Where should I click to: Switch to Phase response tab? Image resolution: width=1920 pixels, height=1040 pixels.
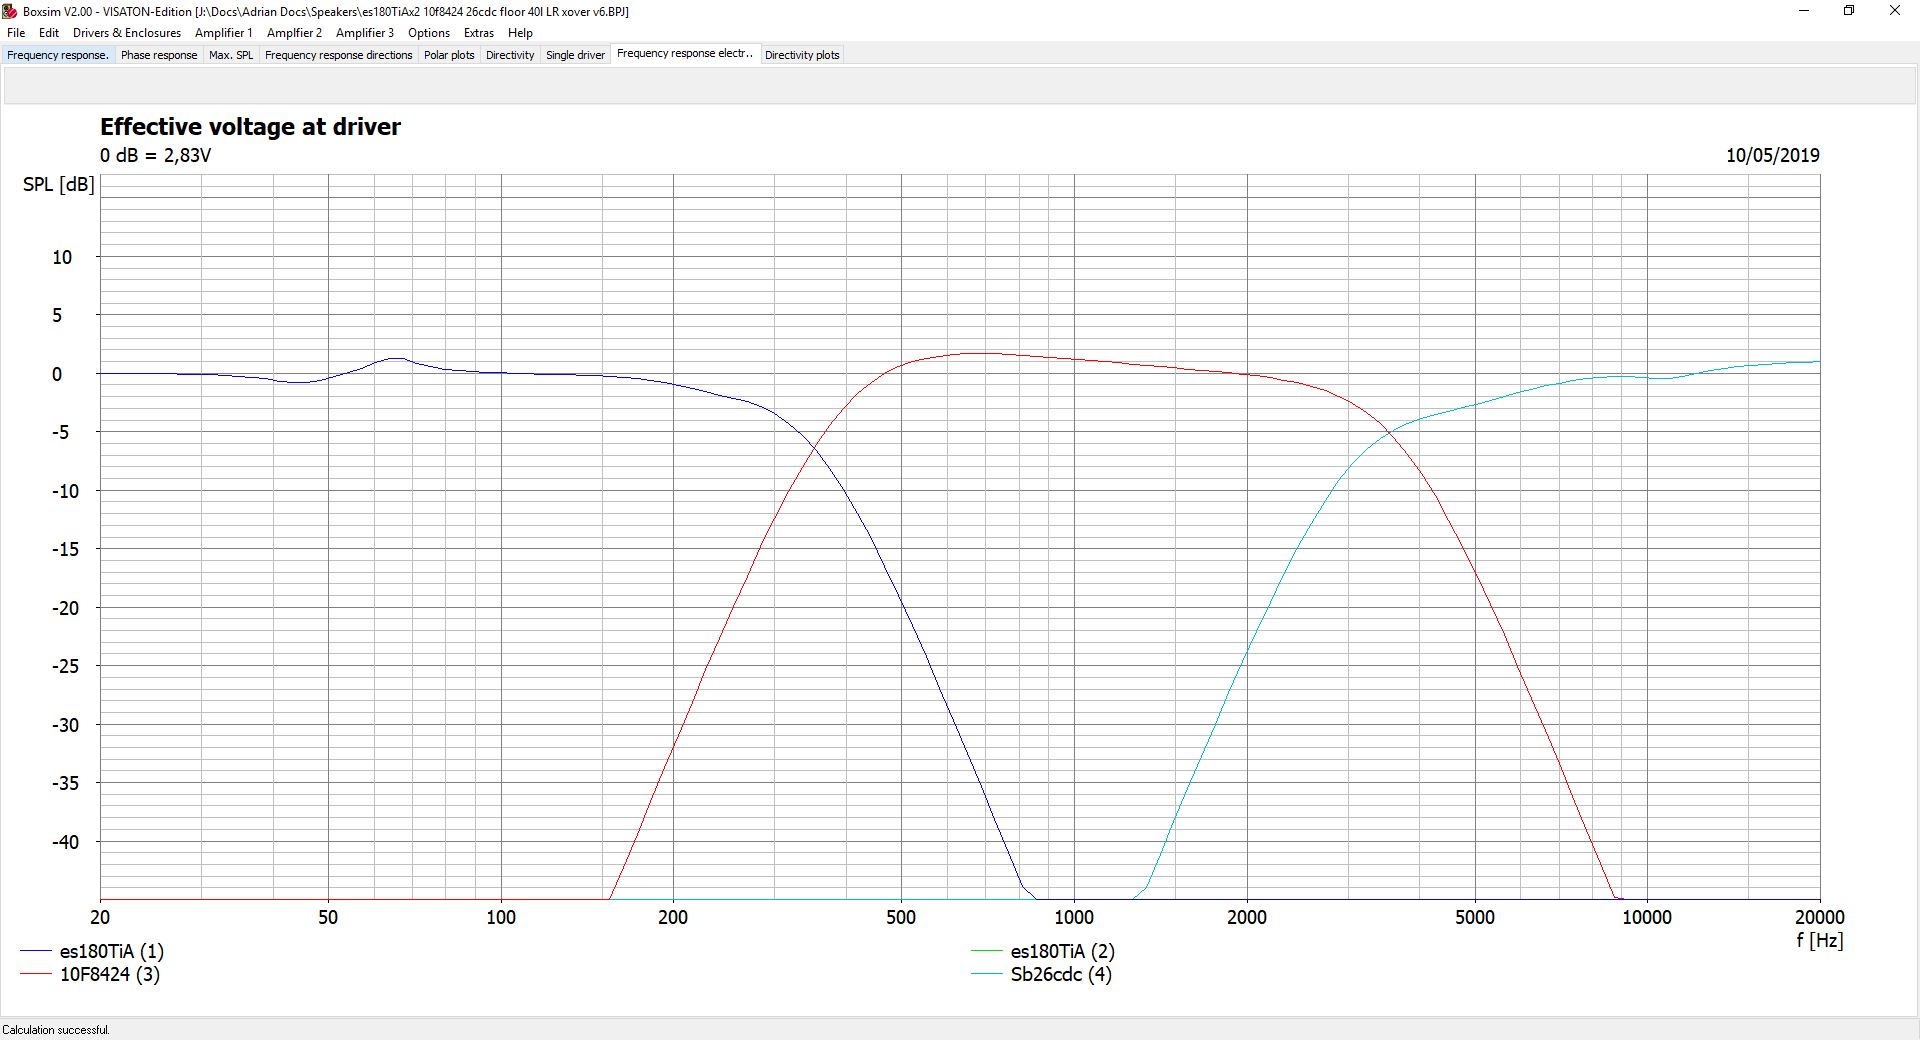pos(159,55)
